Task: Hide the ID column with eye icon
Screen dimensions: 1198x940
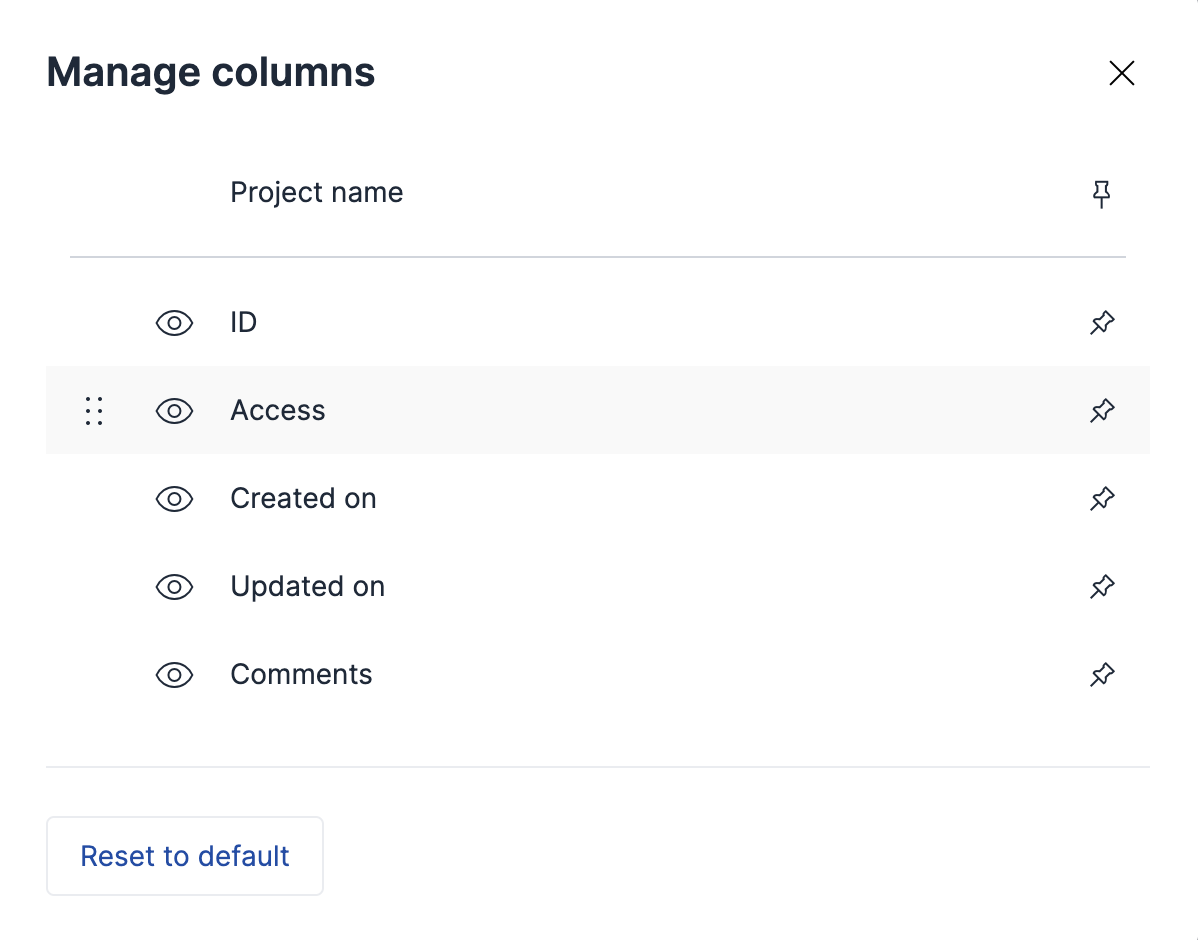Action: tap(174, 323)
